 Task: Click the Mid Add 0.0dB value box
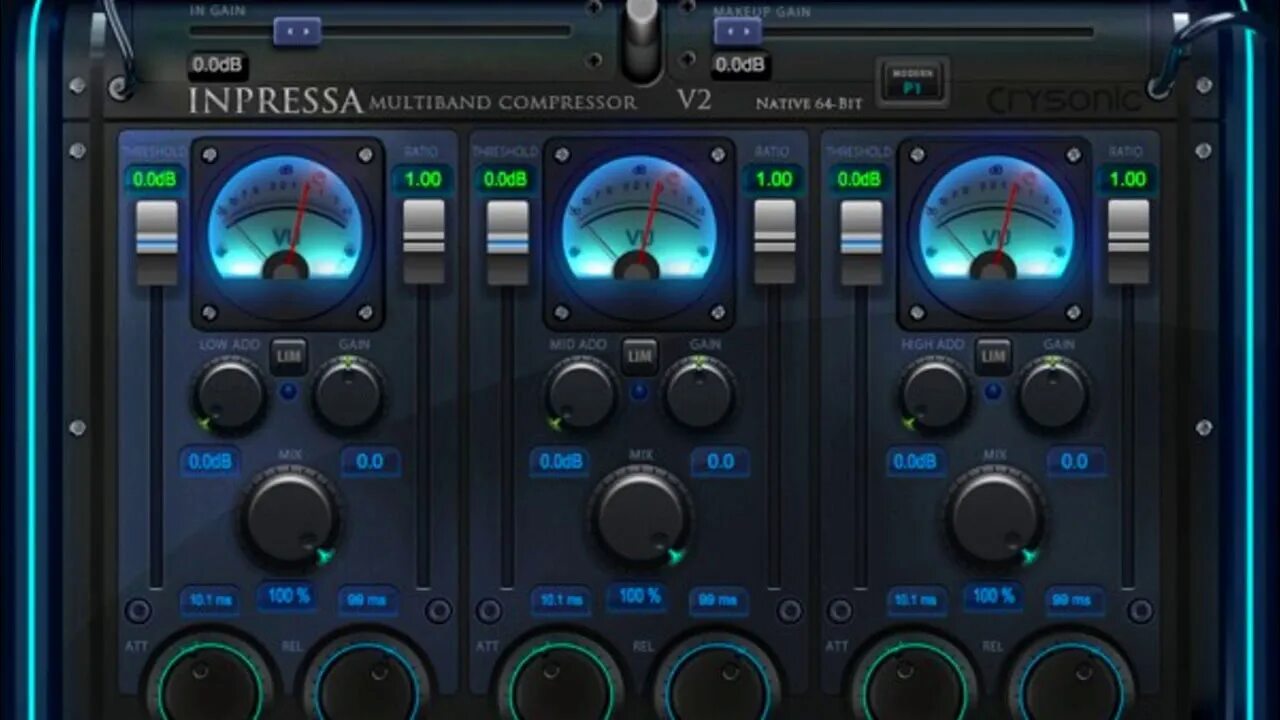click(x=560, y=462)
